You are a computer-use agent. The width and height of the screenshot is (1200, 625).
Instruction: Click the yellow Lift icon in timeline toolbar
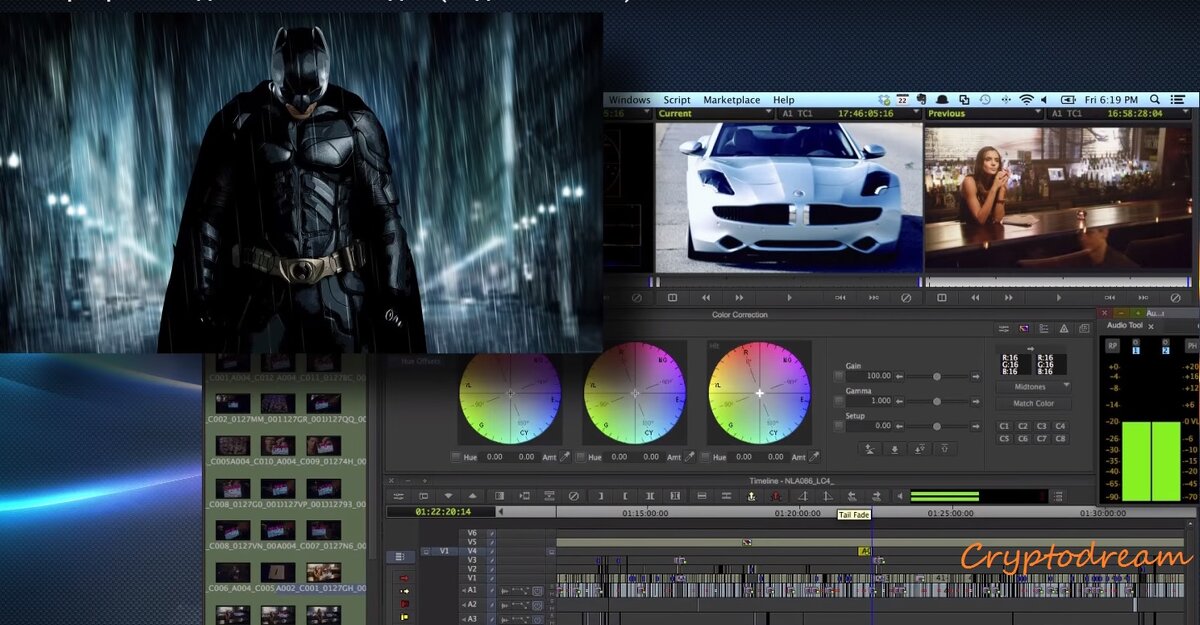click(x=751, y=496)
